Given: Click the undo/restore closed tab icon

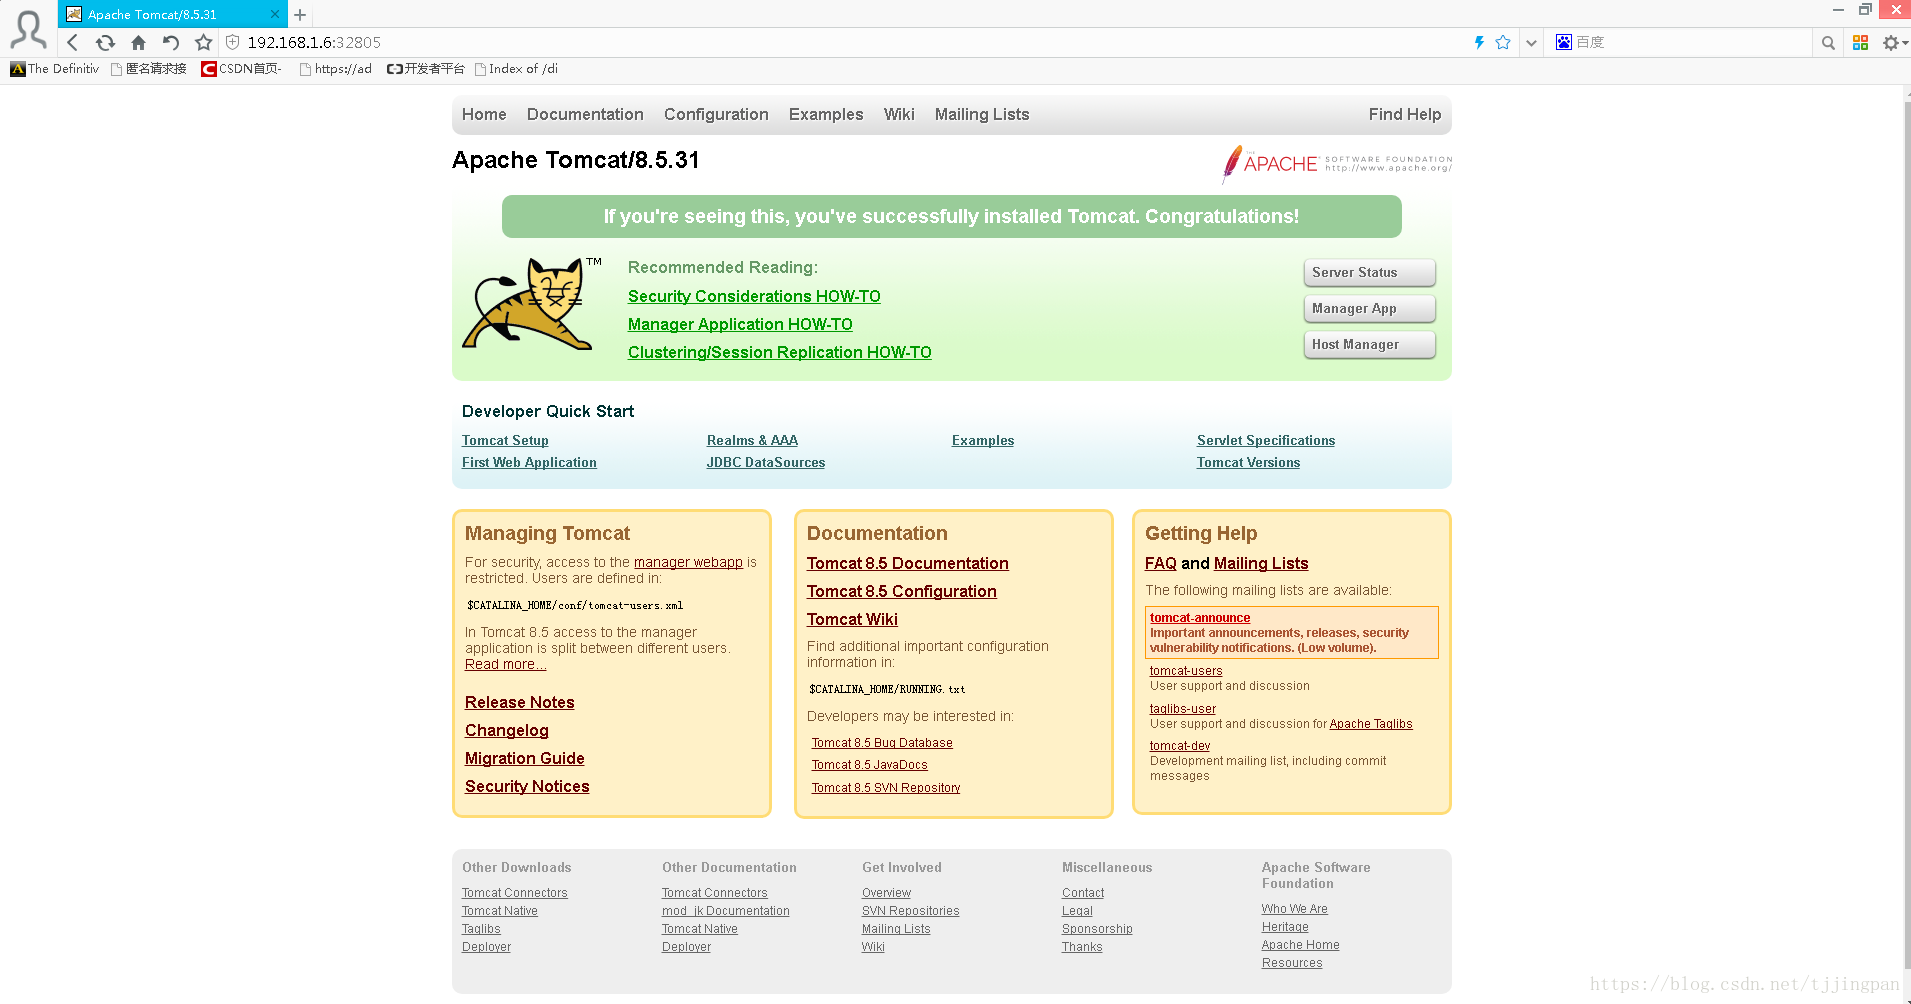Looking at the screenshot, I should 171,42.
